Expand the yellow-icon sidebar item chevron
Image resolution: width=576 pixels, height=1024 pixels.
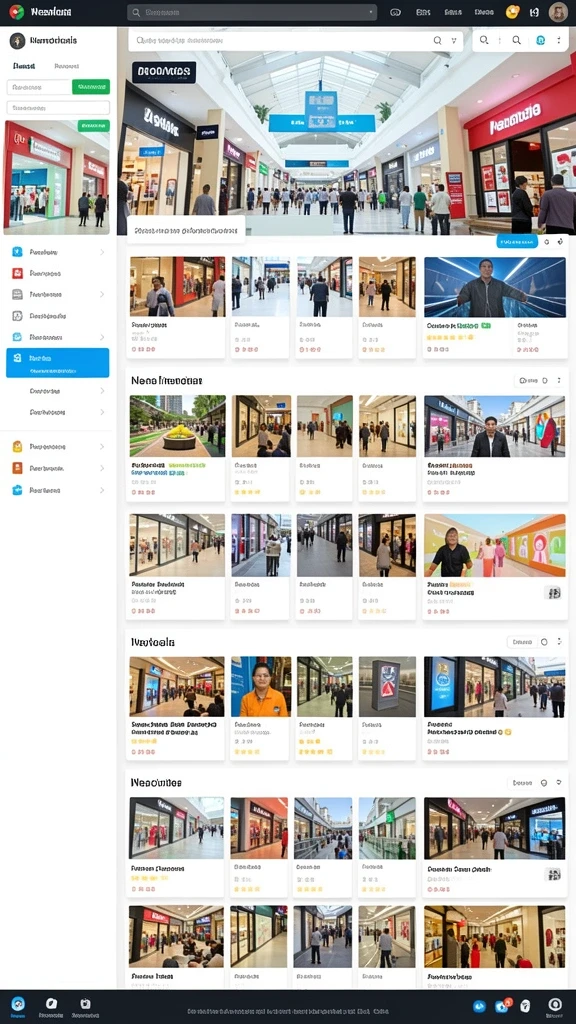click(102, 447)
